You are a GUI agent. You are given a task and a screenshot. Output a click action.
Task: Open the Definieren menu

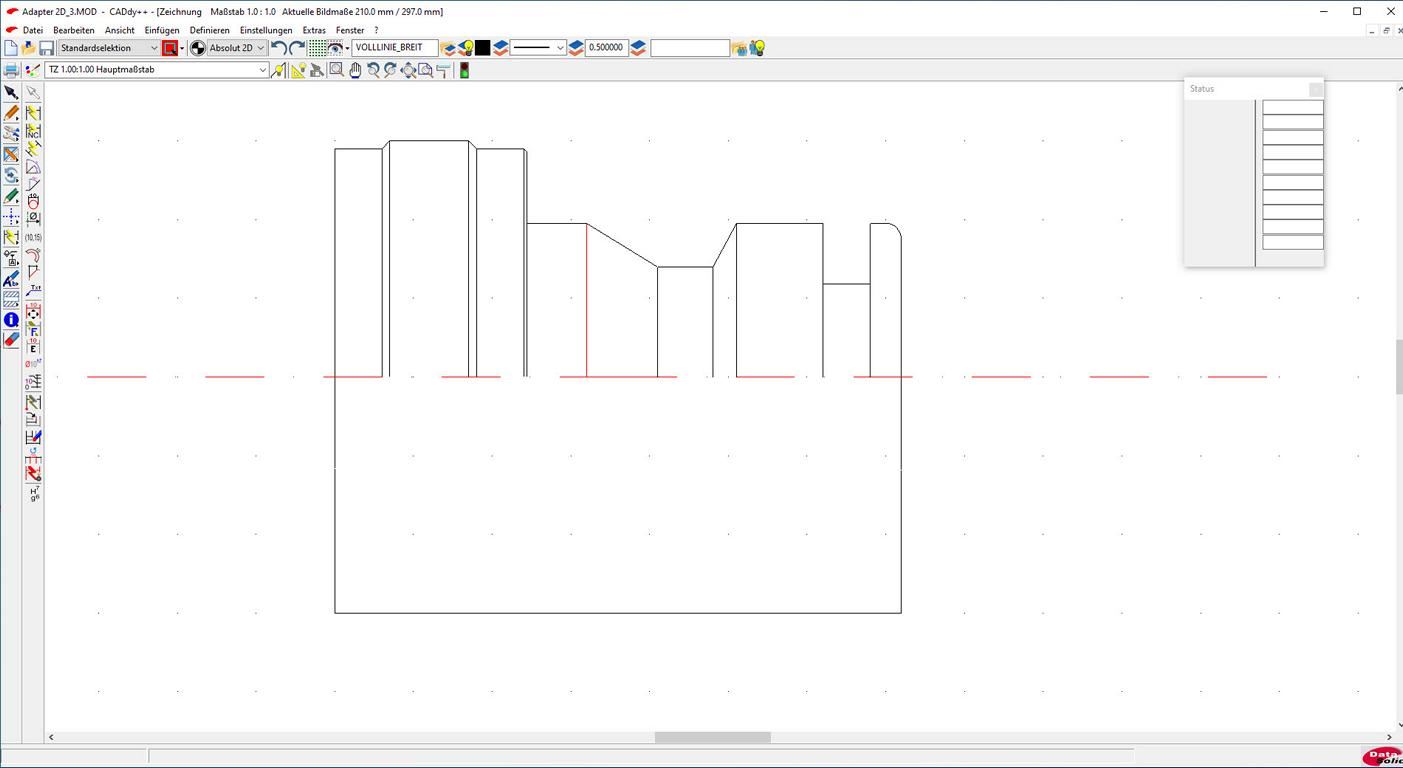pyautogui.click(x=210, y=30)
